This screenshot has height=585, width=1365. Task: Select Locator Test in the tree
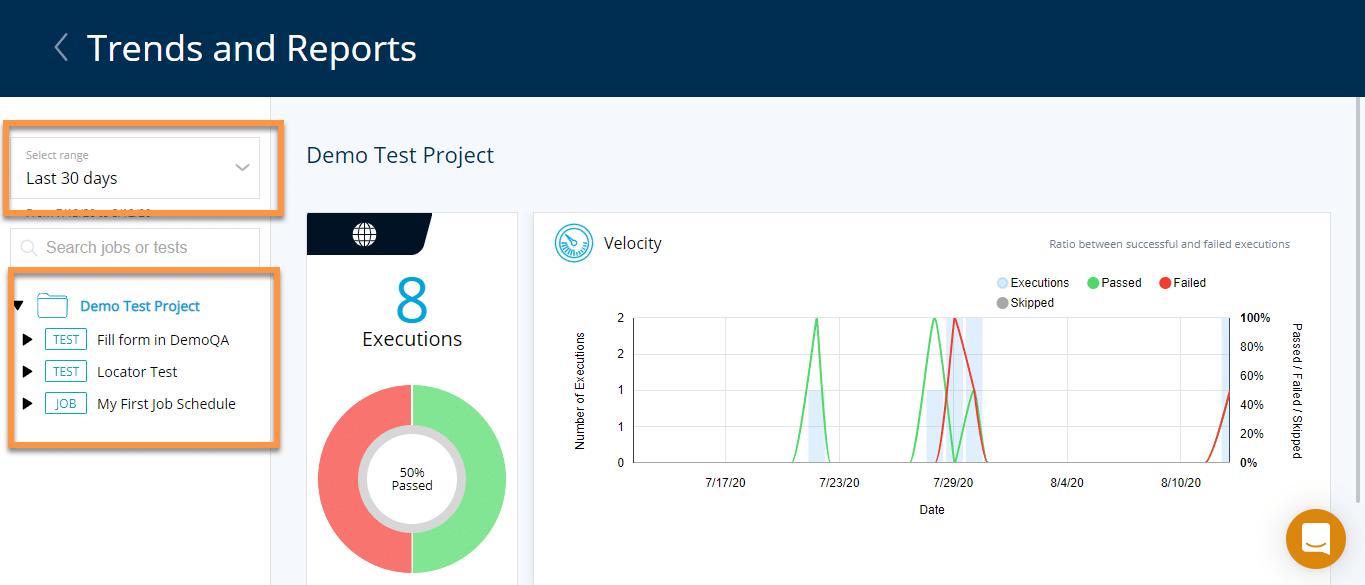click(137, 372)
